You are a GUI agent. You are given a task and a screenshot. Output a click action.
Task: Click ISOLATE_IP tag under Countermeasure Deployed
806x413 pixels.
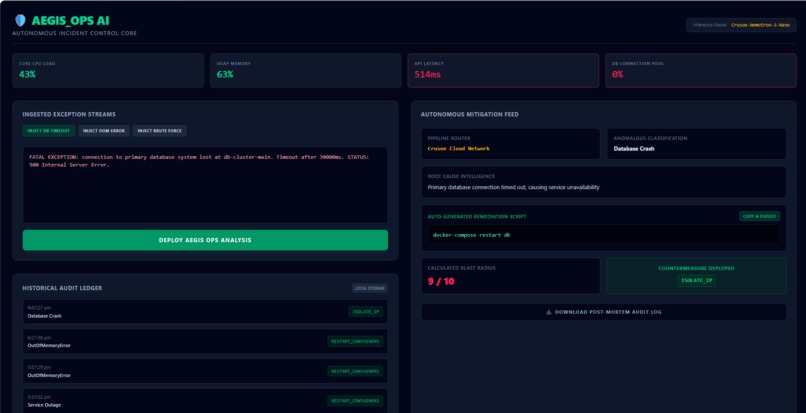point(697,281)
